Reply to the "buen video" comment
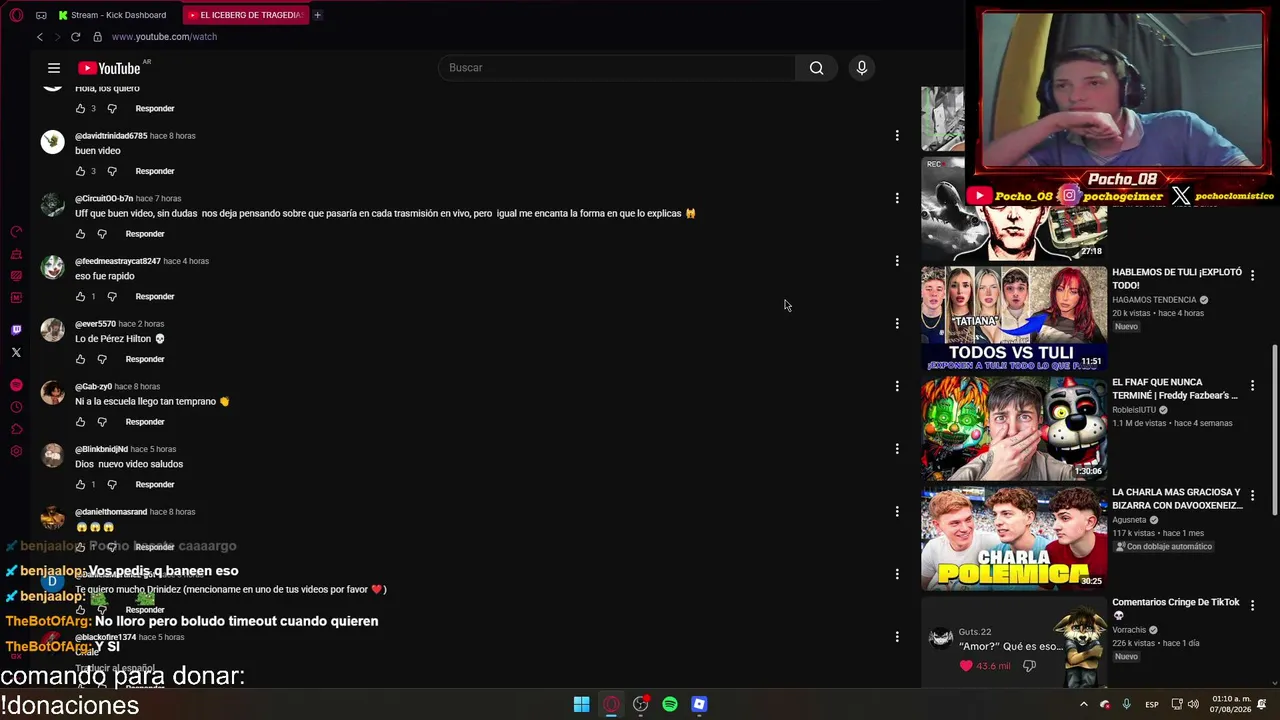This screenshot has width=1280, height=720. click(155, 171)
